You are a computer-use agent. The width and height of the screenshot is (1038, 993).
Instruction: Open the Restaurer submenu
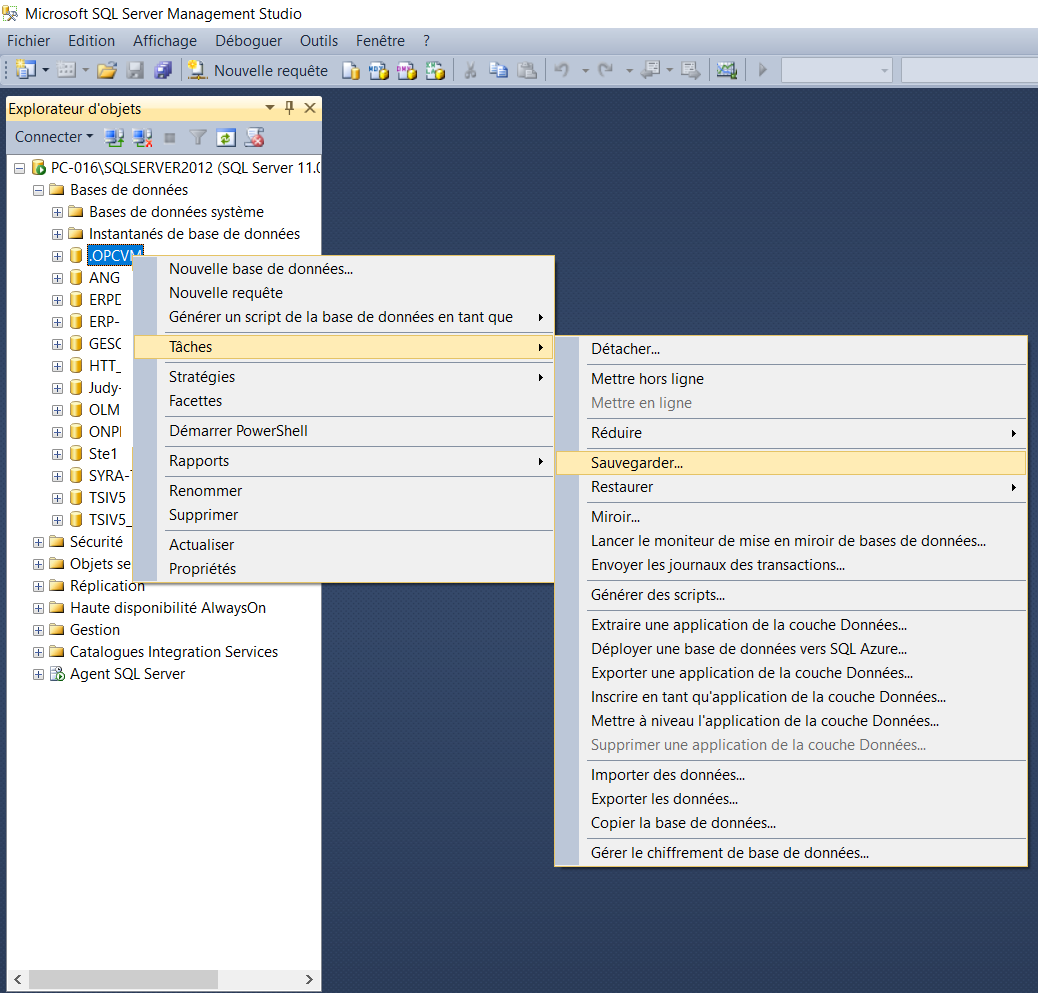click(x=791, y=487)
